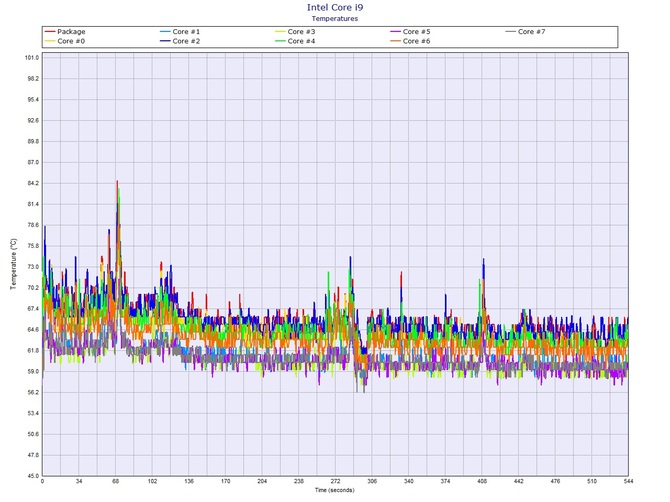Click the Core #2 legend entry
Viewport: 670px width, 502px height.
pyautogui.click(x=180, y=41)
